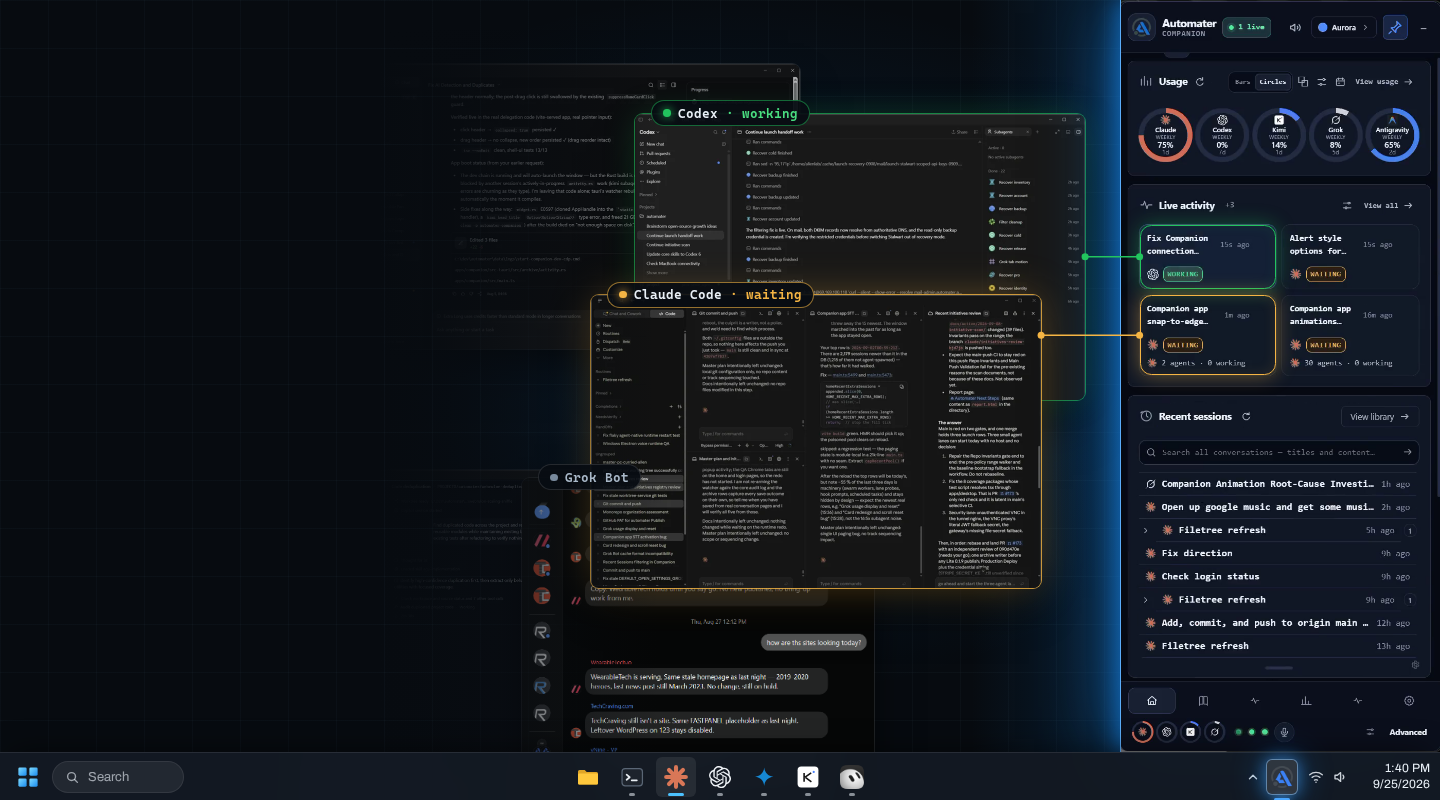The height and width of the screenshot is (800, 1440).
Task: Open the Alert style options activity card
Action: (x=1350, y=257)
